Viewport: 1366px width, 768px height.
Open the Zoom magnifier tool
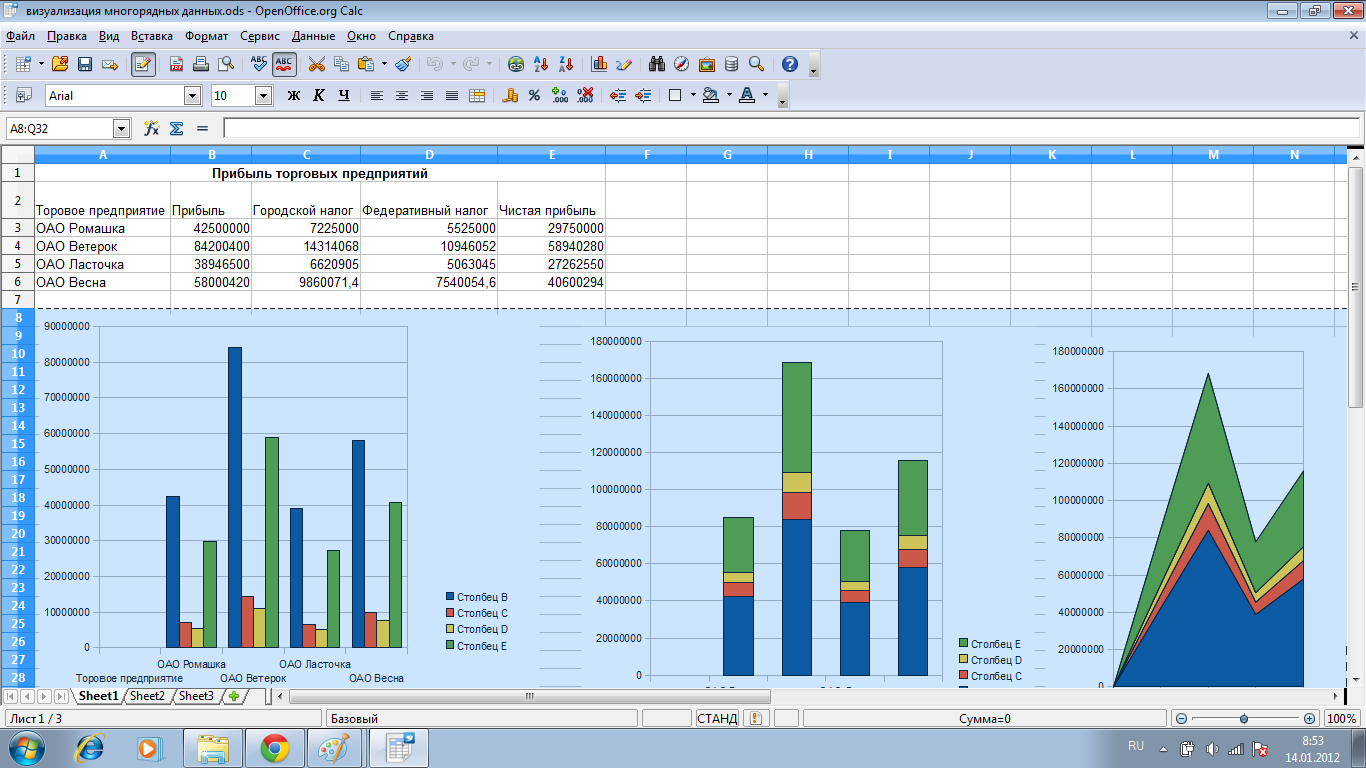[x=757, y=64]
